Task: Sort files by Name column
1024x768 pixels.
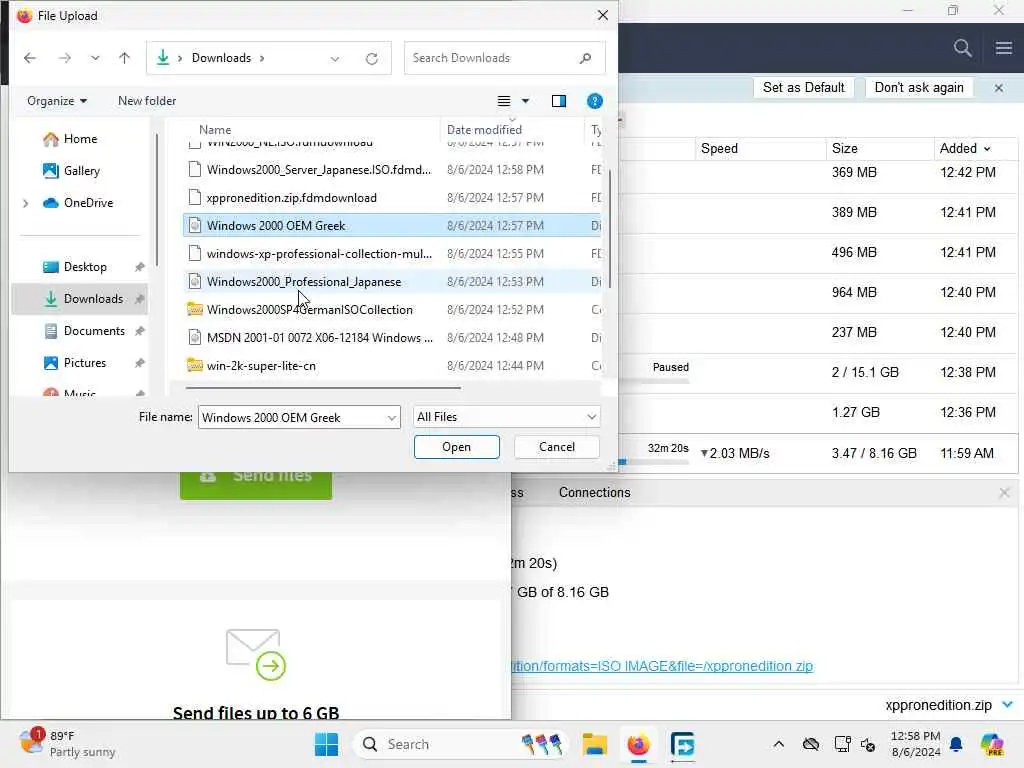Action: (215, 130)
